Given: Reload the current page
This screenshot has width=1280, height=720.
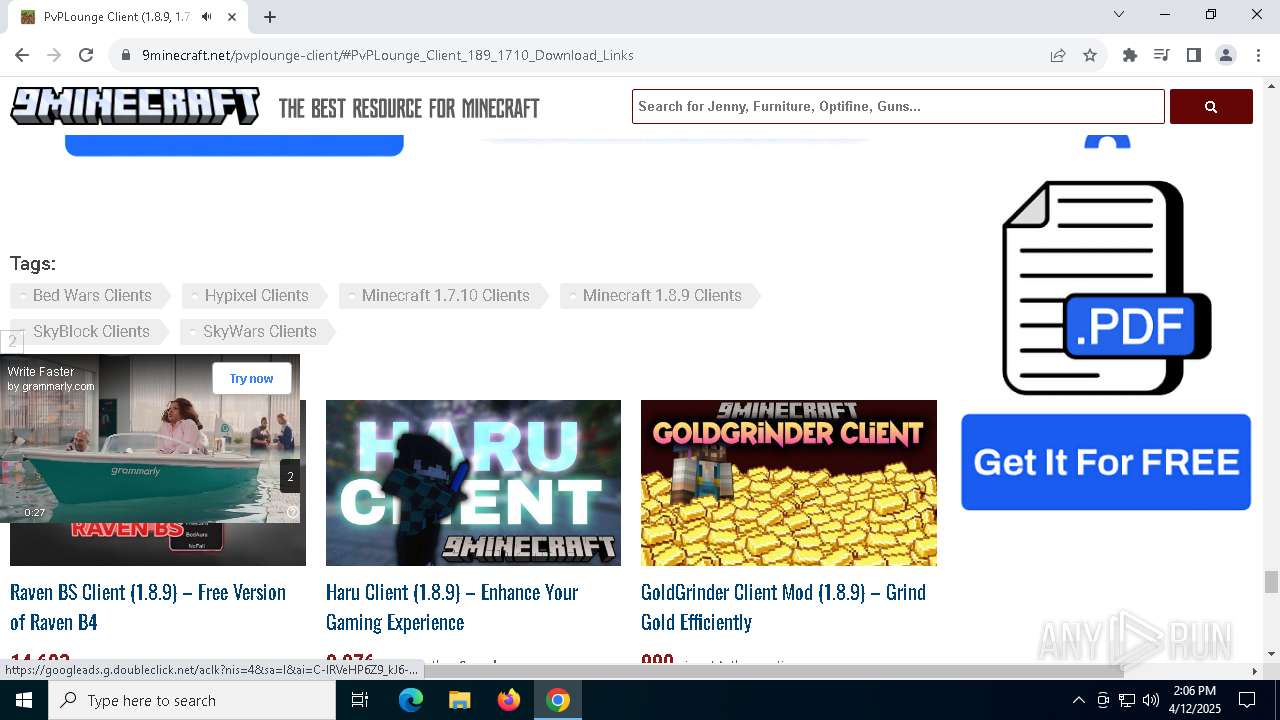Looking at the screenshot, I should tap(86, 55).
